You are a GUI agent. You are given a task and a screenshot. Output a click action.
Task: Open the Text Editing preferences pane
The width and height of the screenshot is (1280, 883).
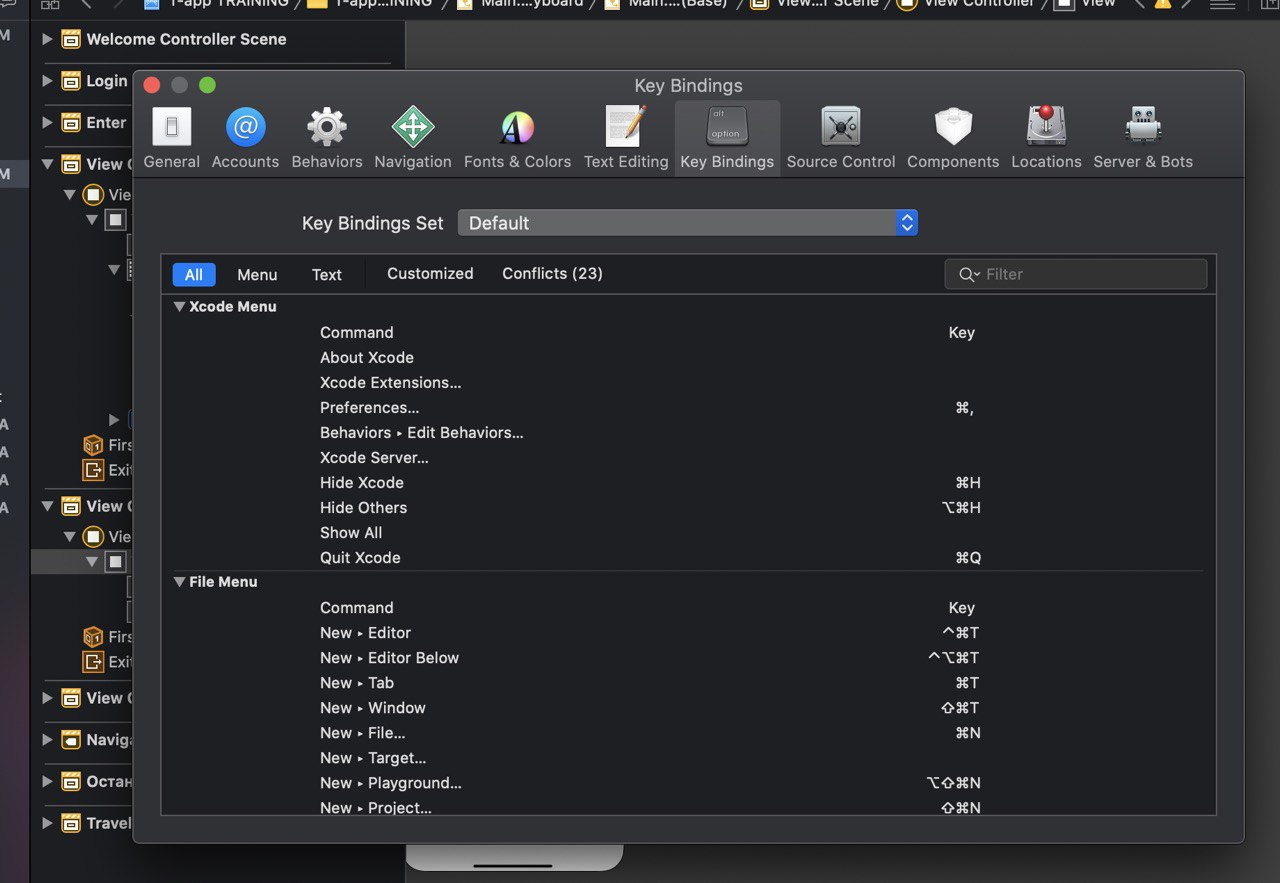(x=626, y=138)
